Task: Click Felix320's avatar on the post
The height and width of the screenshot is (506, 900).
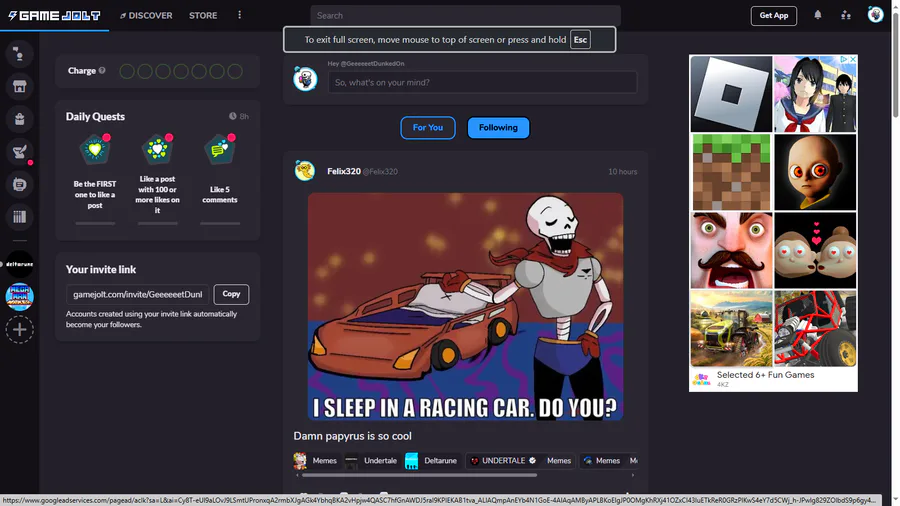Action: 305,171
